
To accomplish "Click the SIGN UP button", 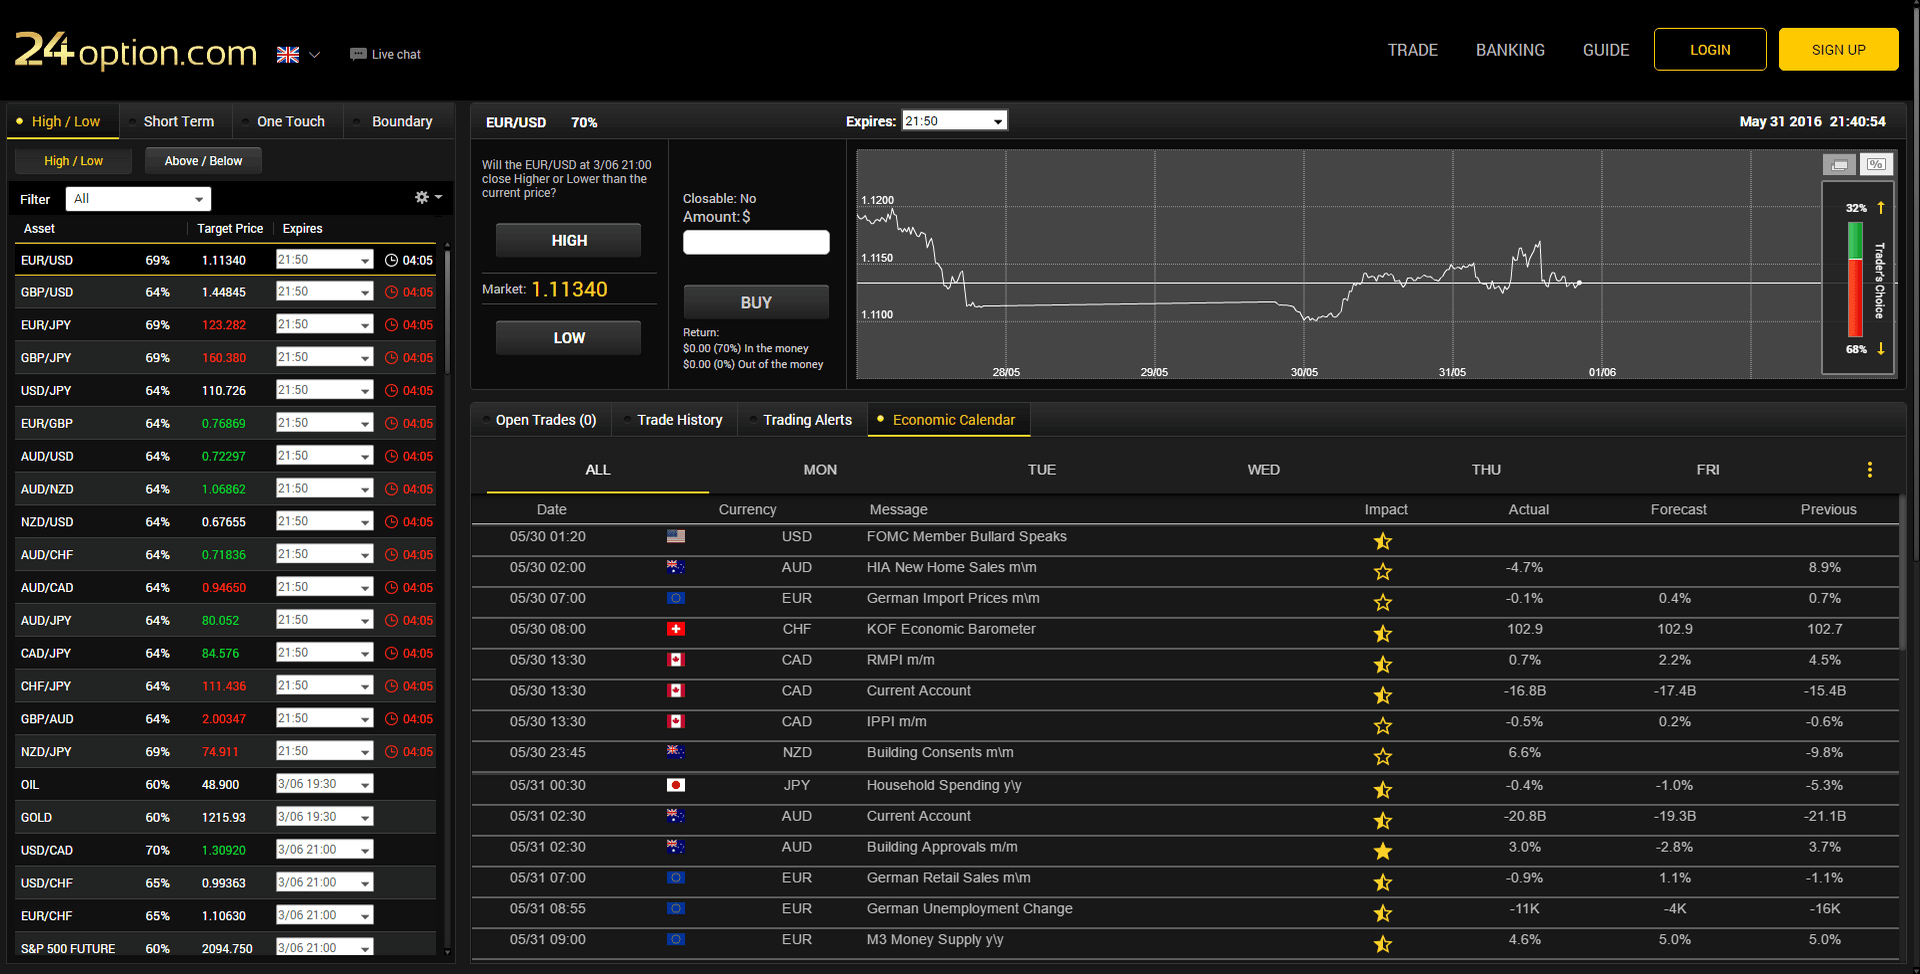I will pos(1838,50).
